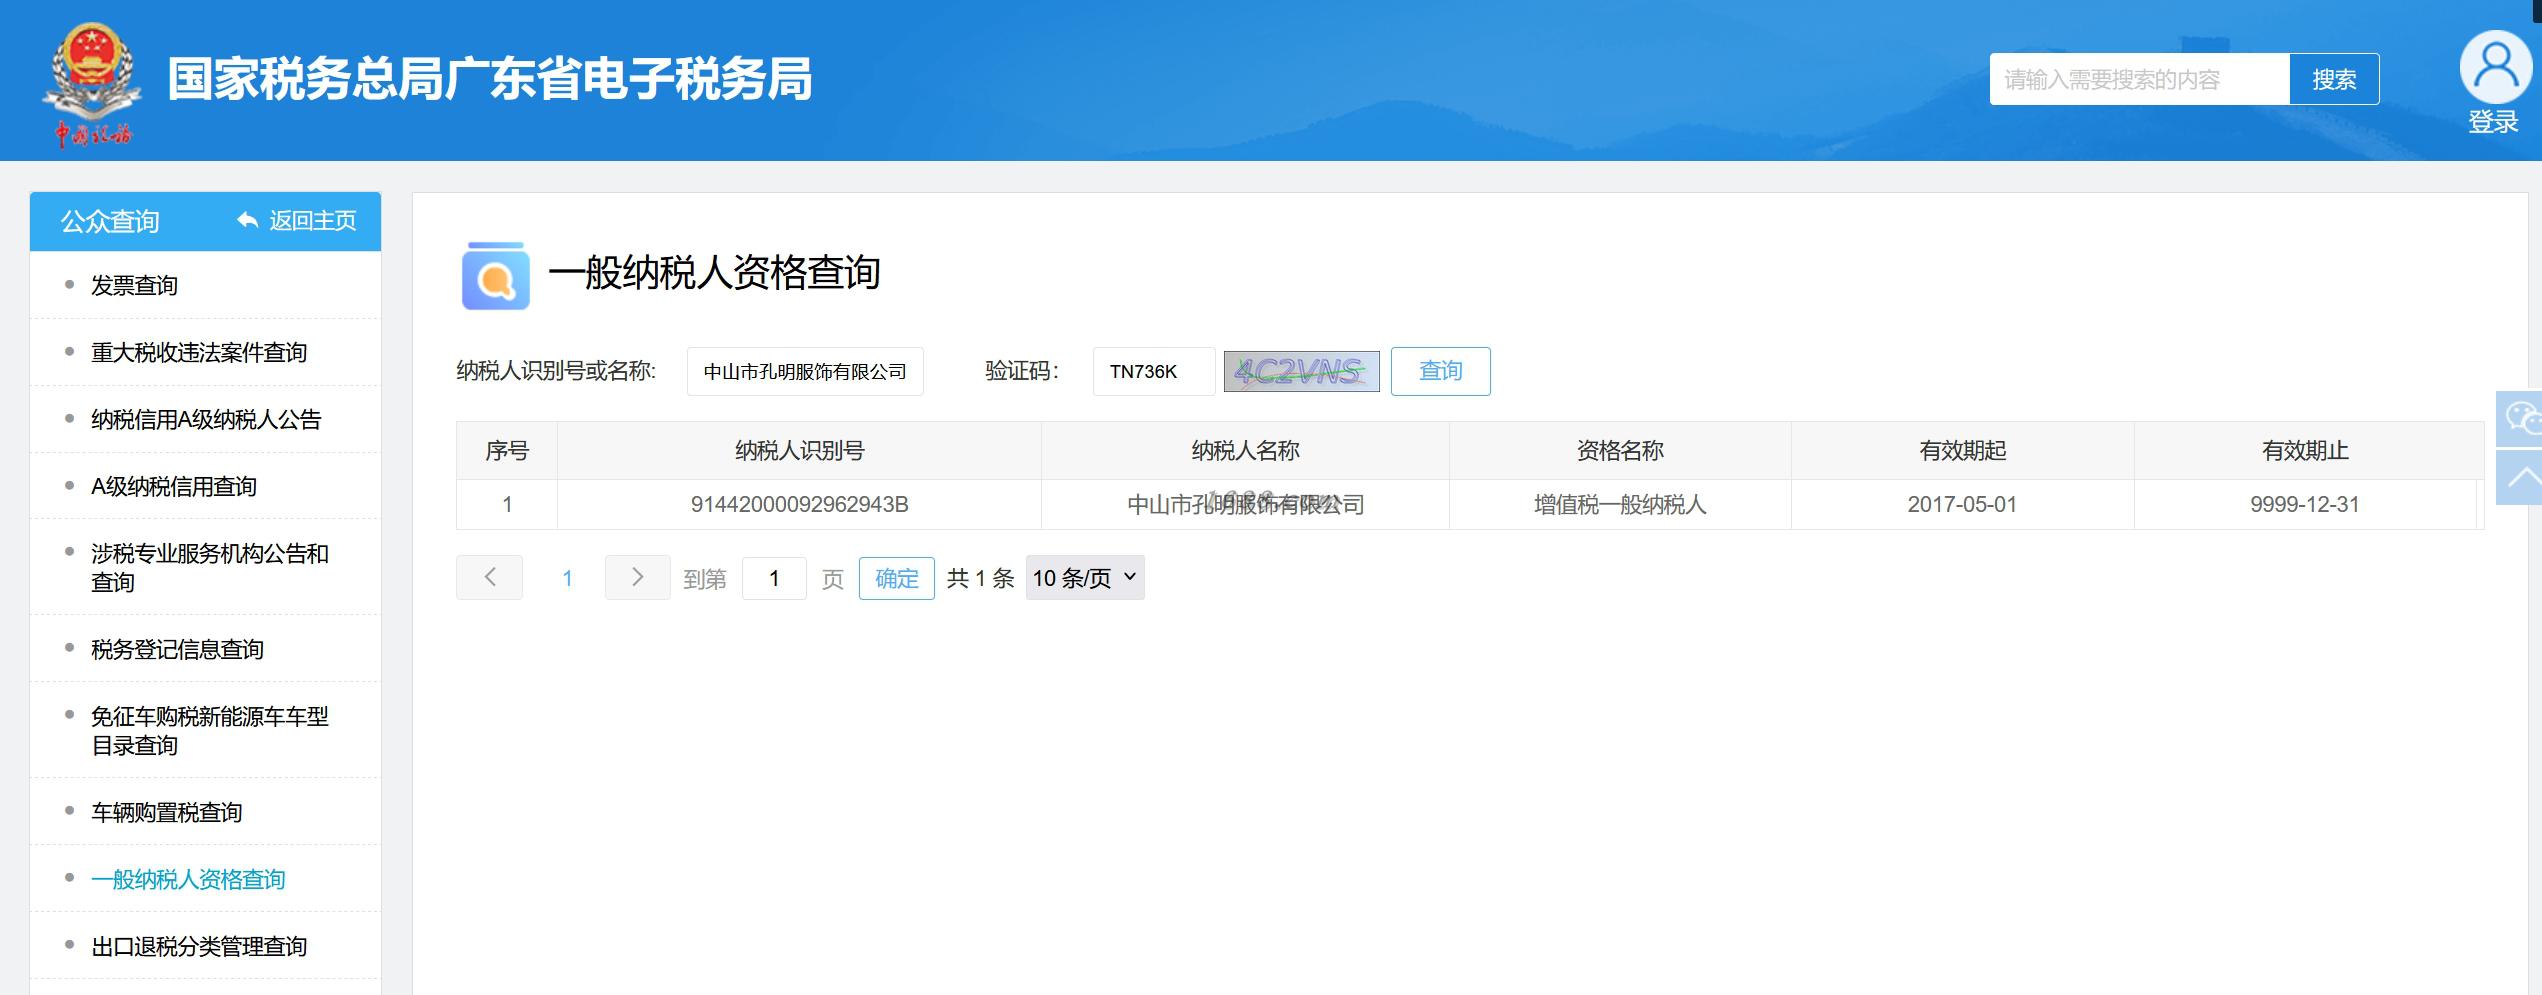Go to next page arrow

point(637,577)
